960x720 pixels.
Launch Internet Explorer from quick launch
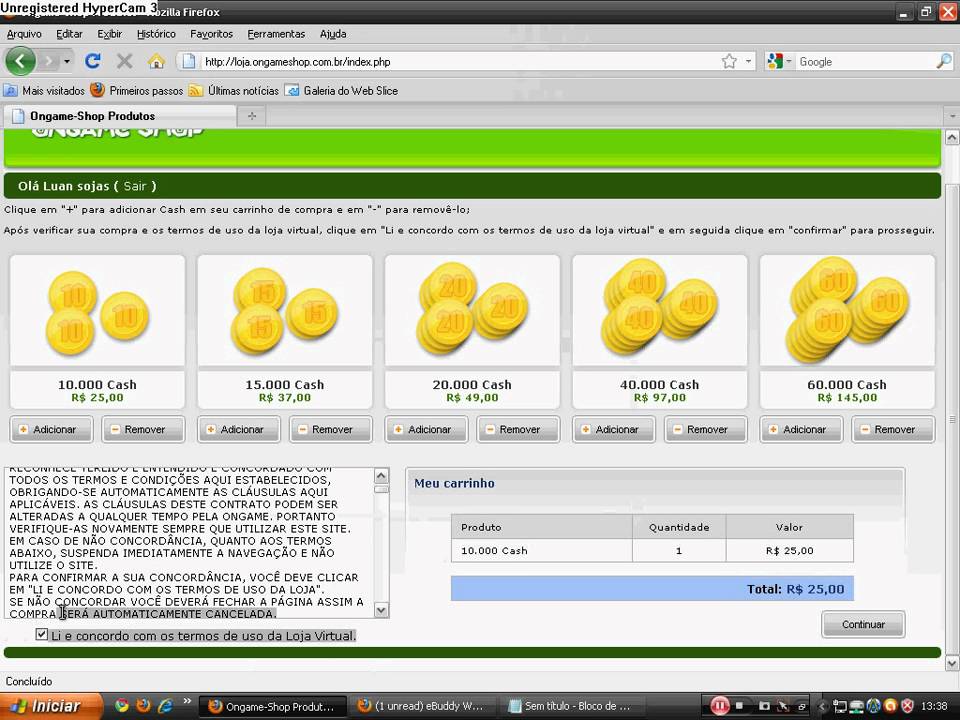point(165,706)
